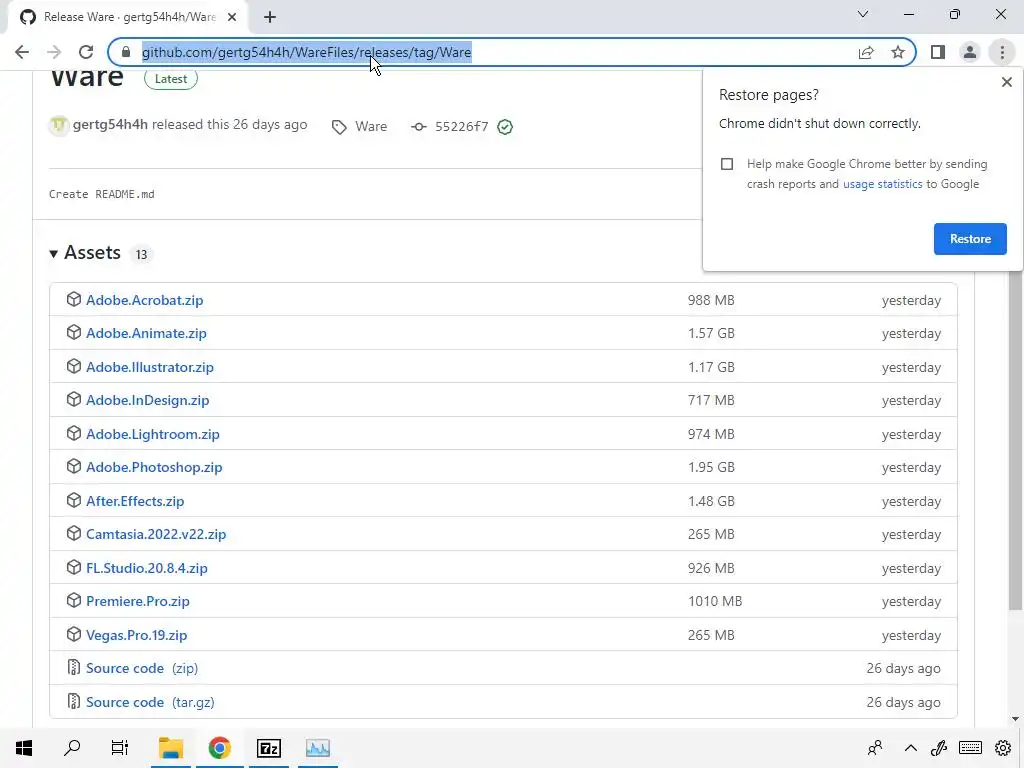This screenshot has width=1024, height=768.
Task: Open Chrome's three-dot menu
Action: 1002,52
